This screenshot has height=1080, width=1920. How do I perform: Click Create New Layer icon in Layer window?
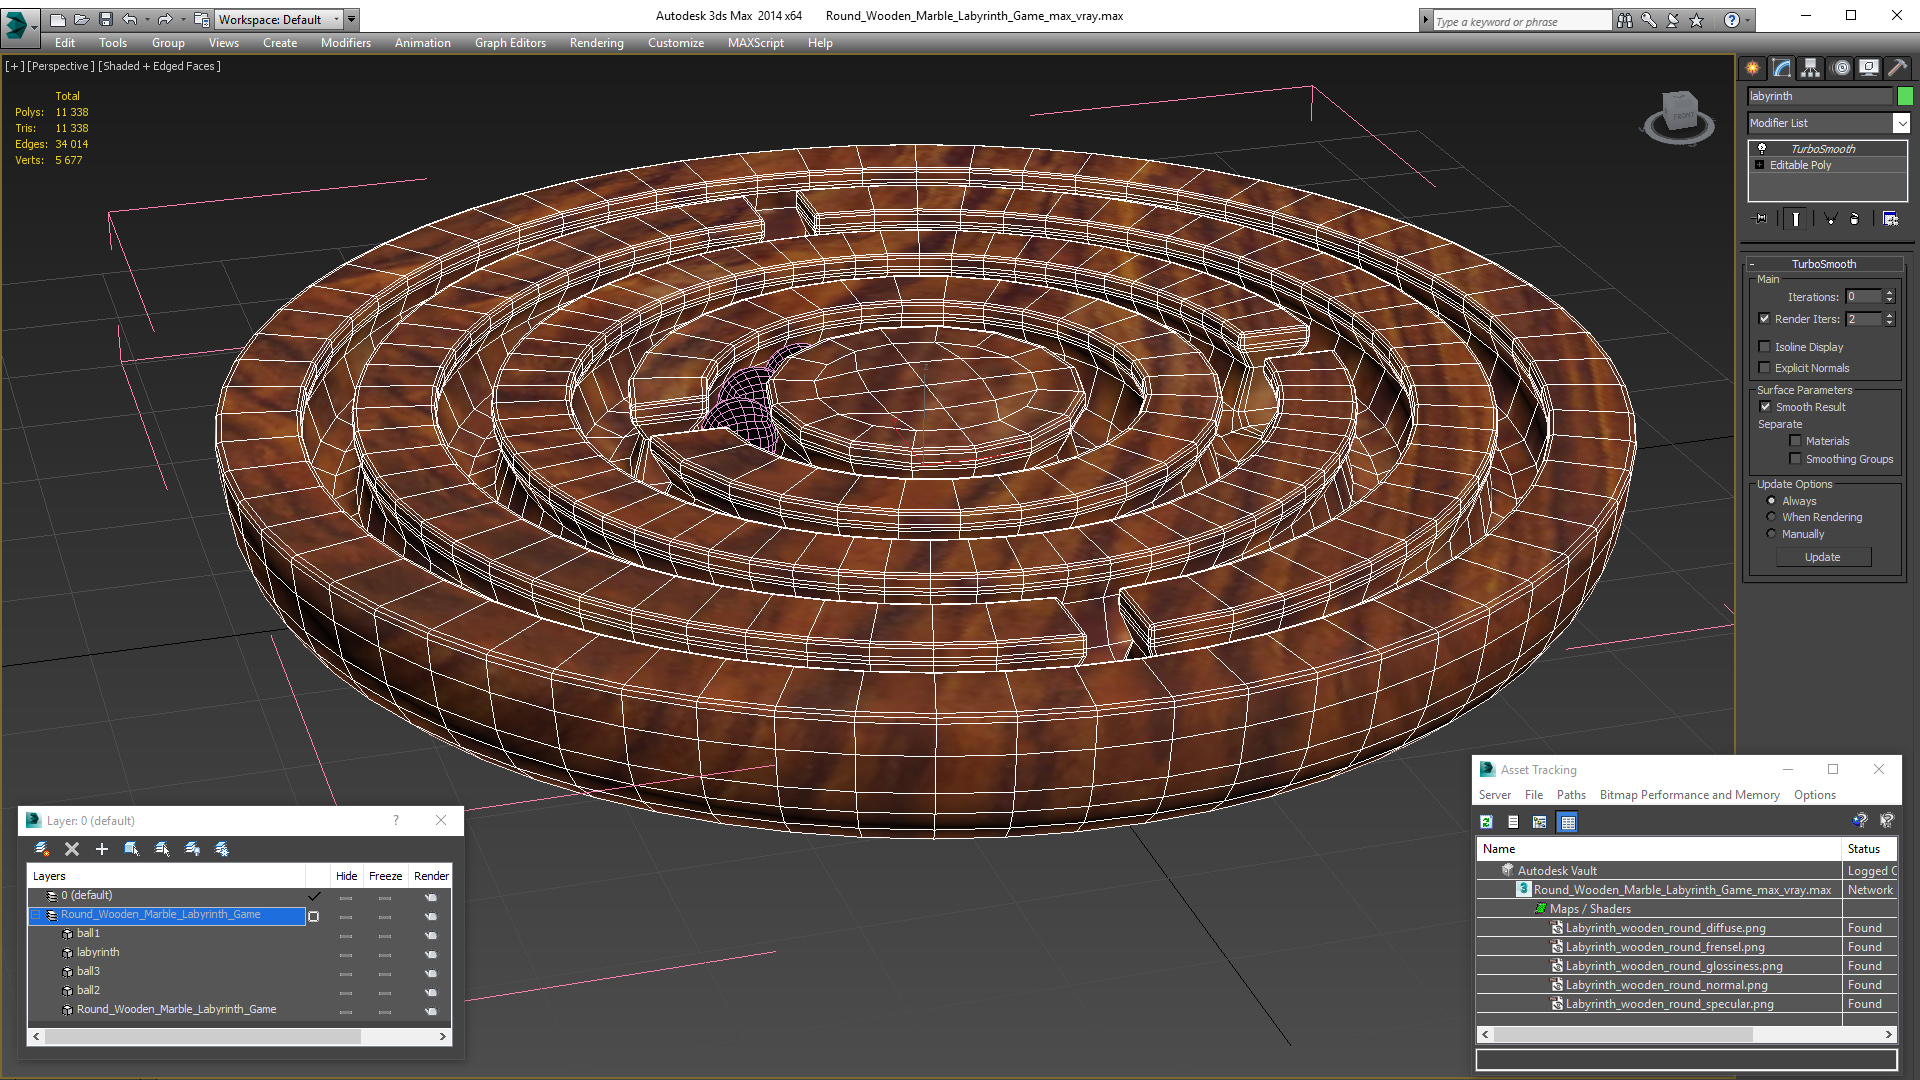pyautogui.click(x=41, y=849)
